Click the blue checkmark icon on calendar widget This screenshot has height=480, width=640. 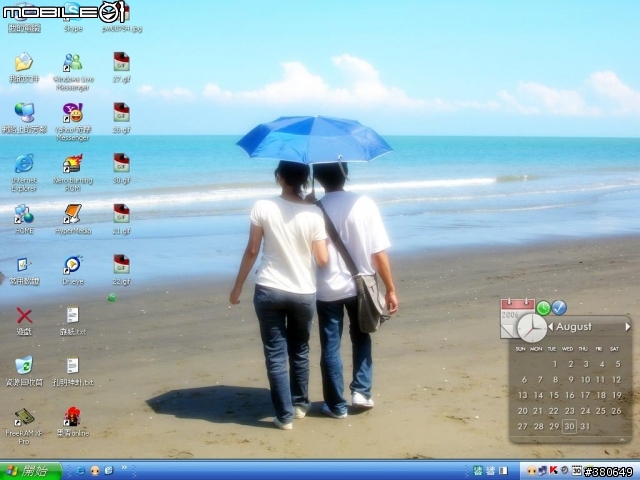coord(559,308)
